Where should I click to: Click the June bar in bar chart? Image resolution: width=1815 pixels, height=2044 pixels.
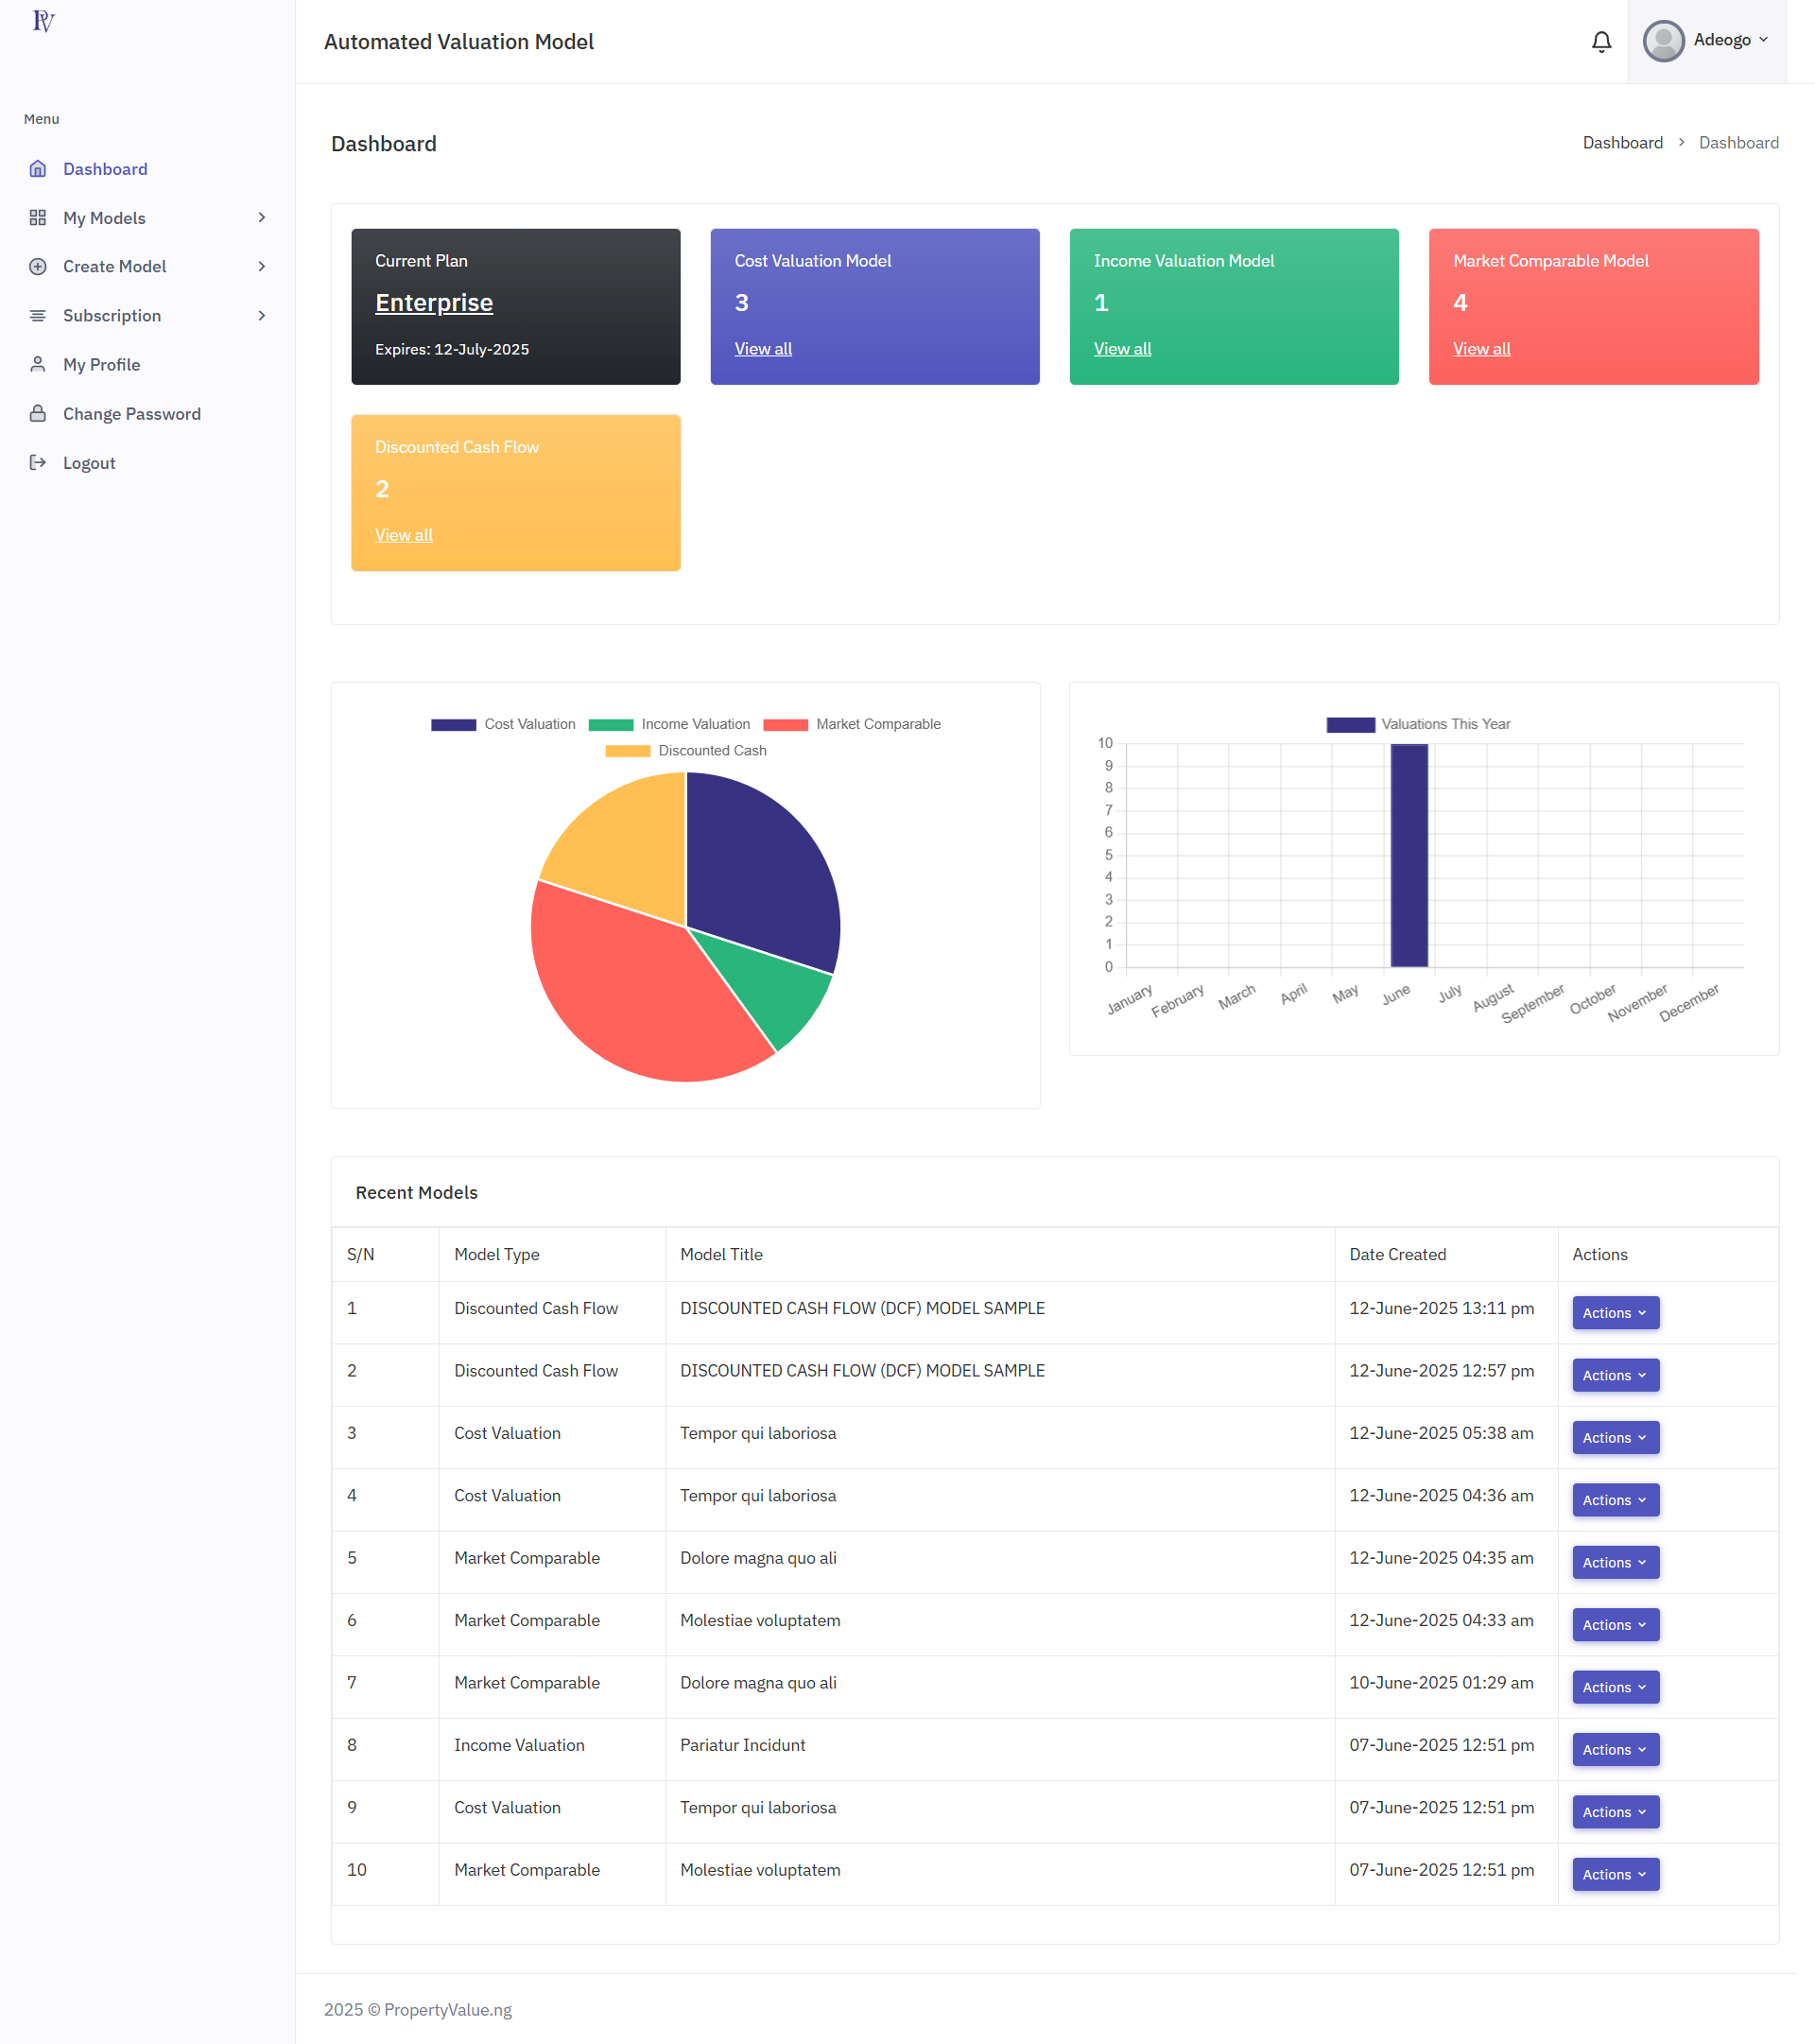click(x=1409, y=856)
